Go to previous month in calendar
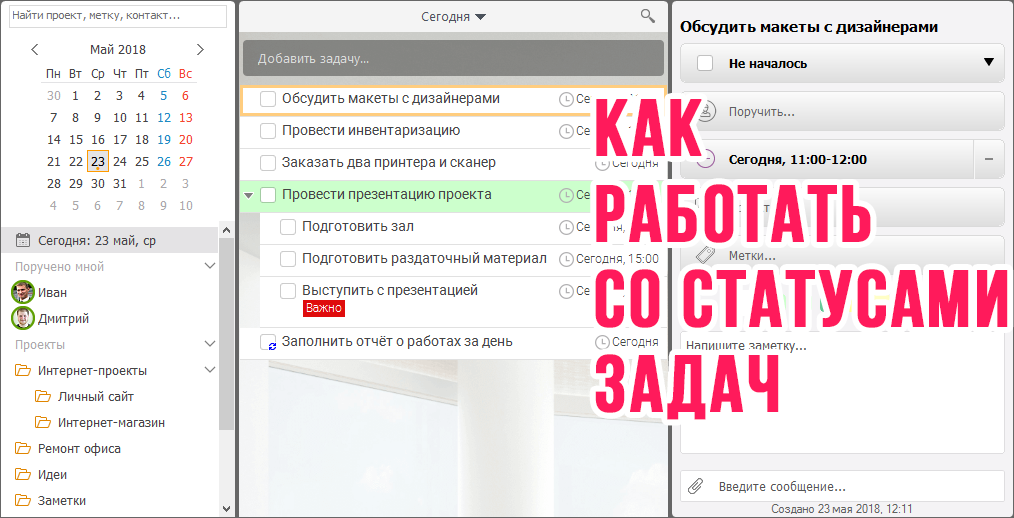The height and width of the screenshot is (518, 1014). tap(35, 49)
